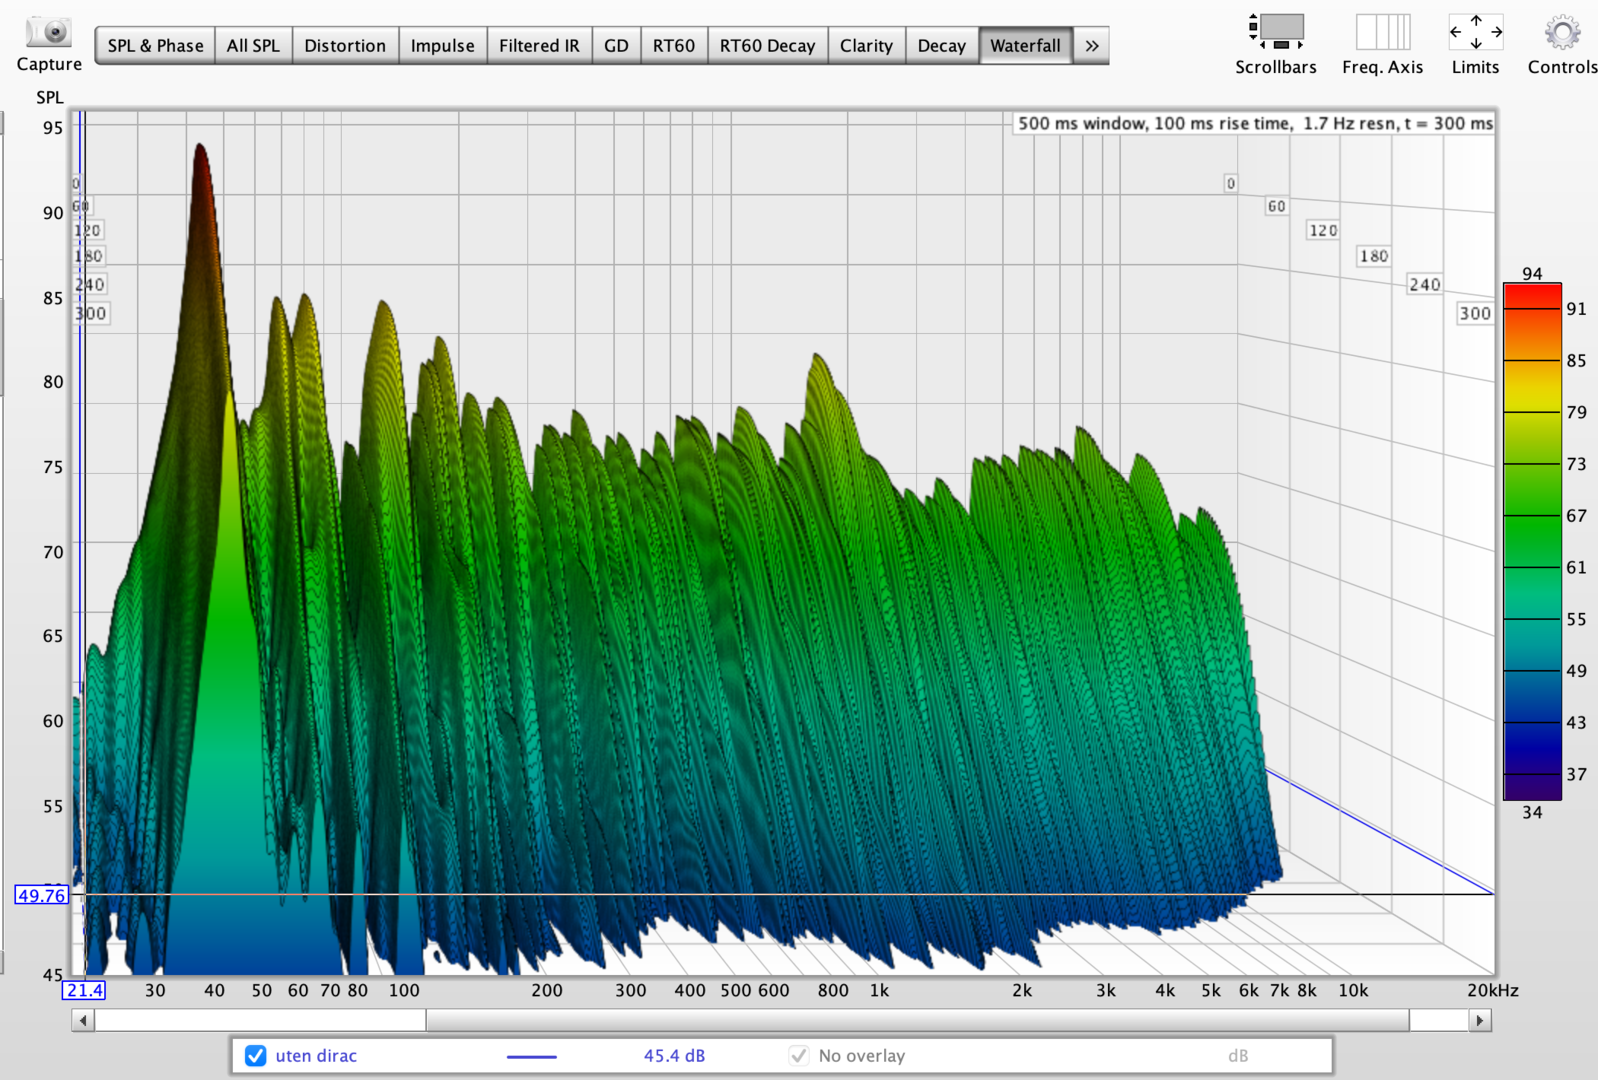The height and width of the screenshot is (1080, 1598).
Task: Show the Filtered IR graph
Action: [x=539, y=46]
